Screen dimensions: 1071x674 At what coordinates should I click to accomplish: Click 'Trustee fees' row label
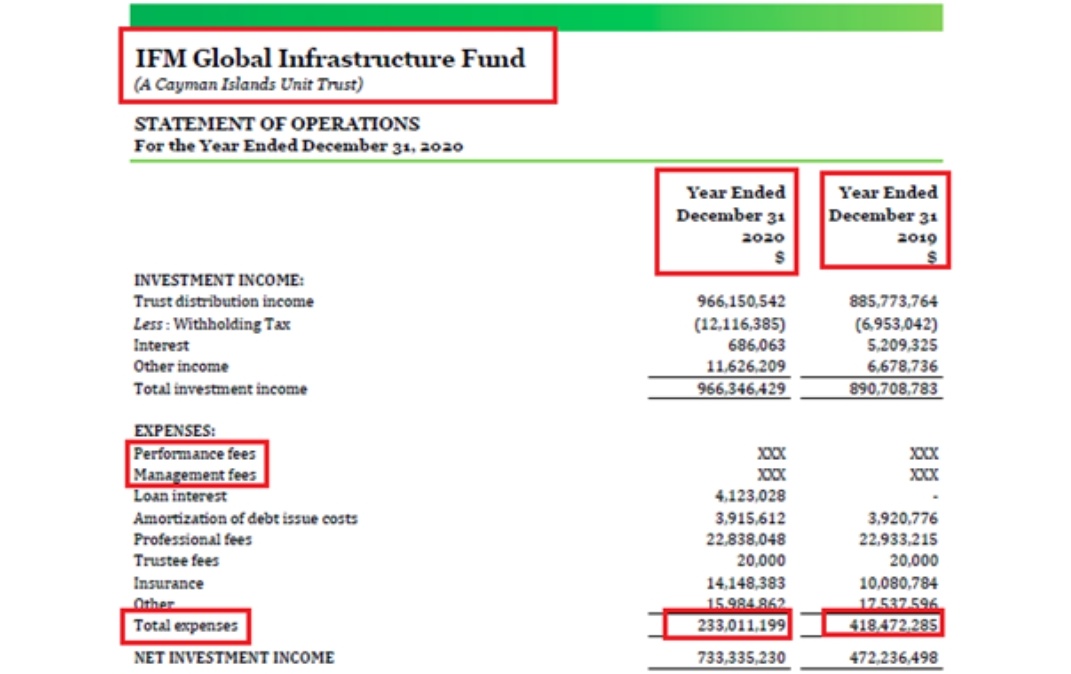pos(177,561)
